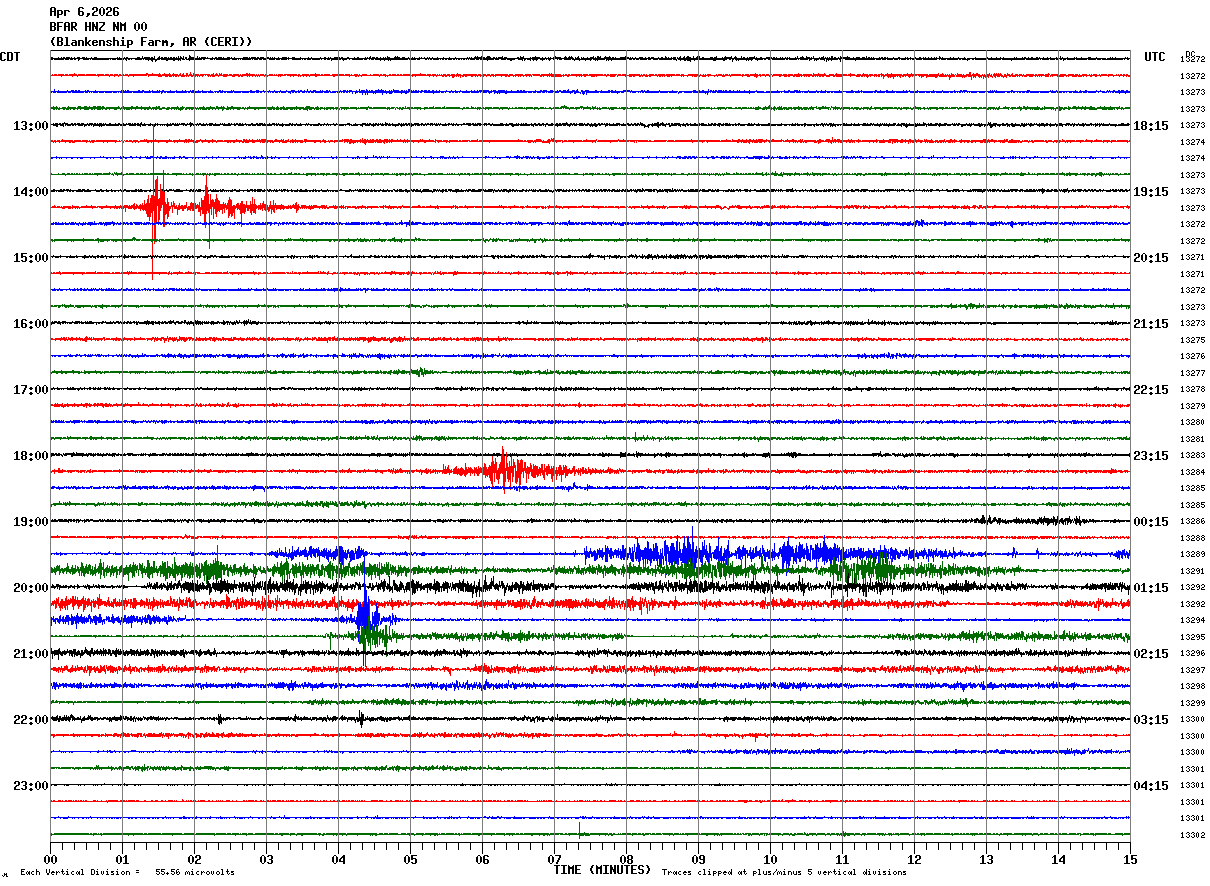Click the 15:00 CDT time label
The image size is (1210, 886).
pos(31,258)
